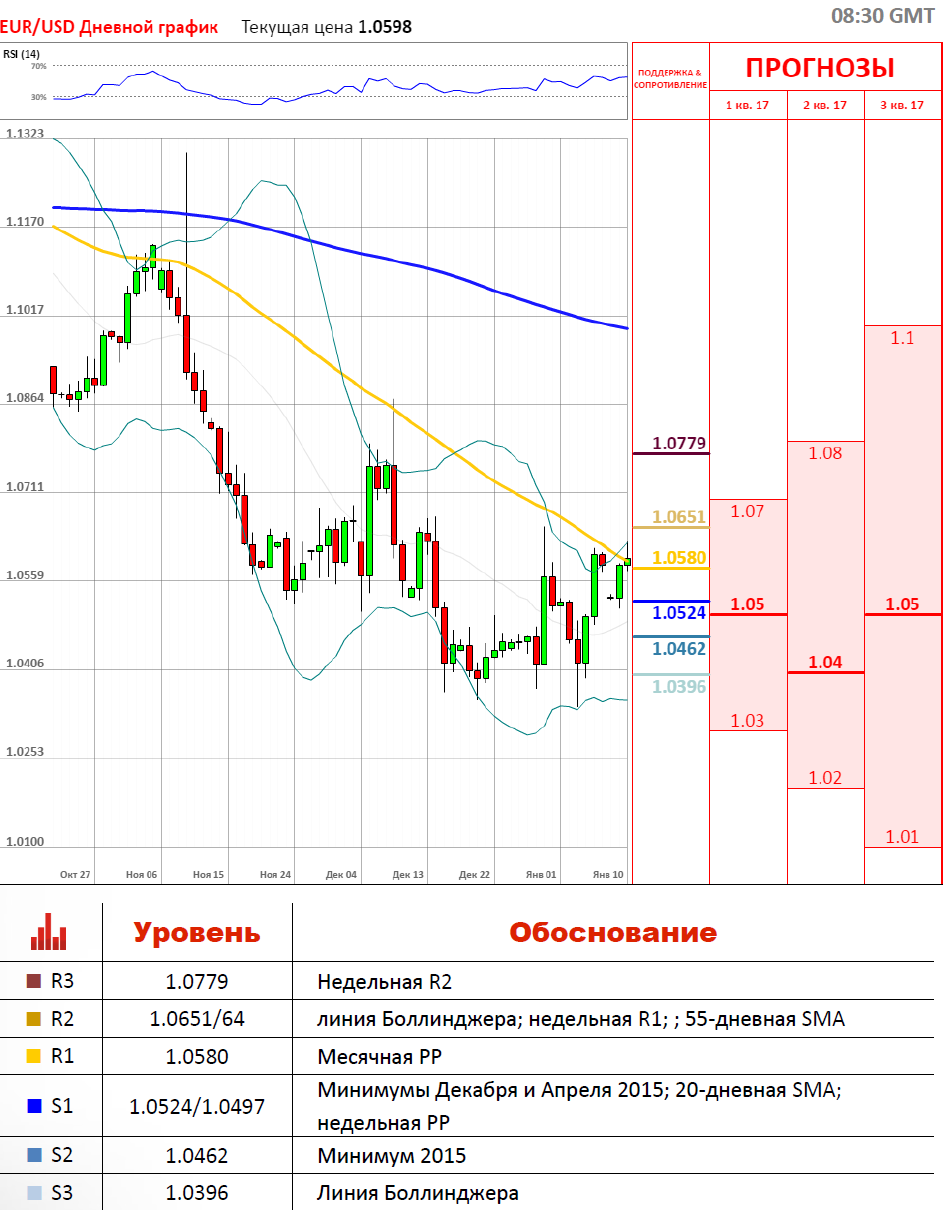This screenshot has height=1210, width=945.
Task: Click the yellow R1 square marker
Action: (x=35, y=1056)
